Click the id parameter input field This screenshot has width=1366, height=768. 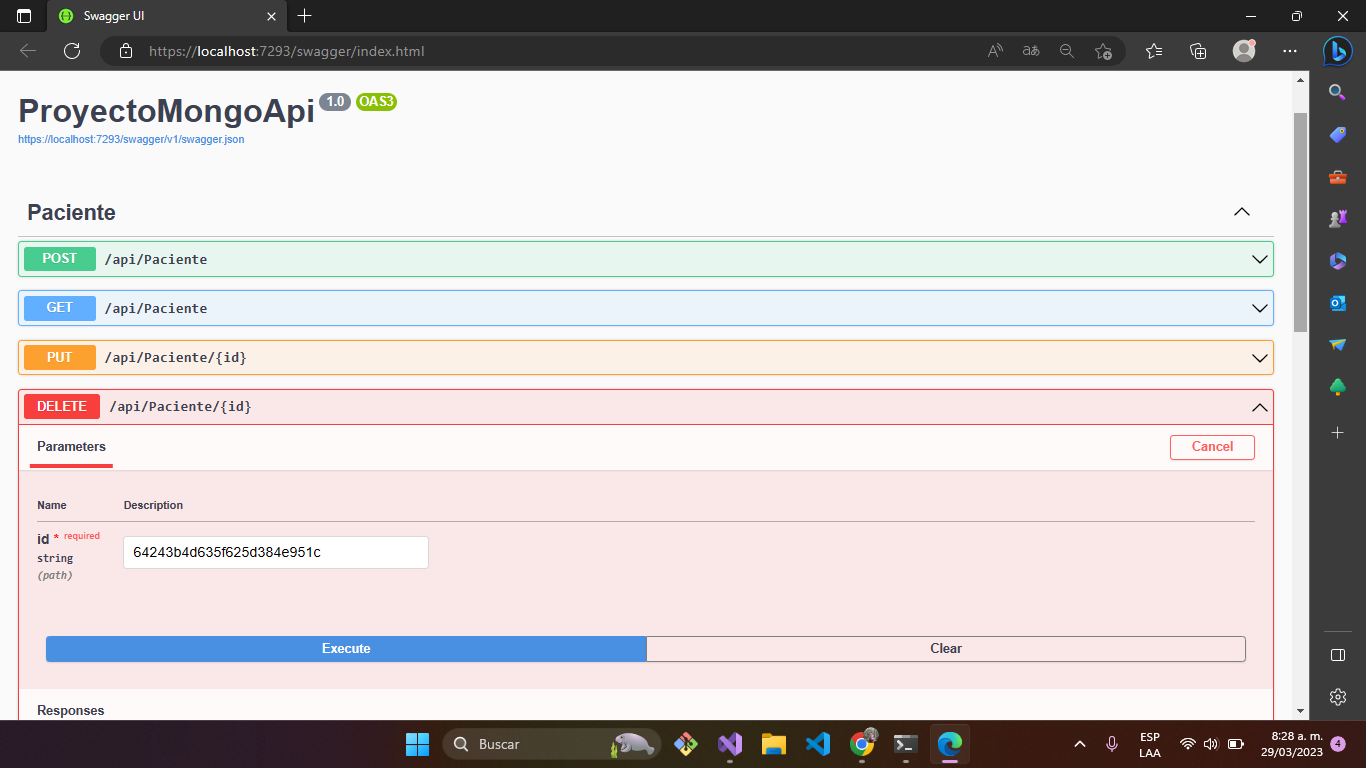(275, 552)
